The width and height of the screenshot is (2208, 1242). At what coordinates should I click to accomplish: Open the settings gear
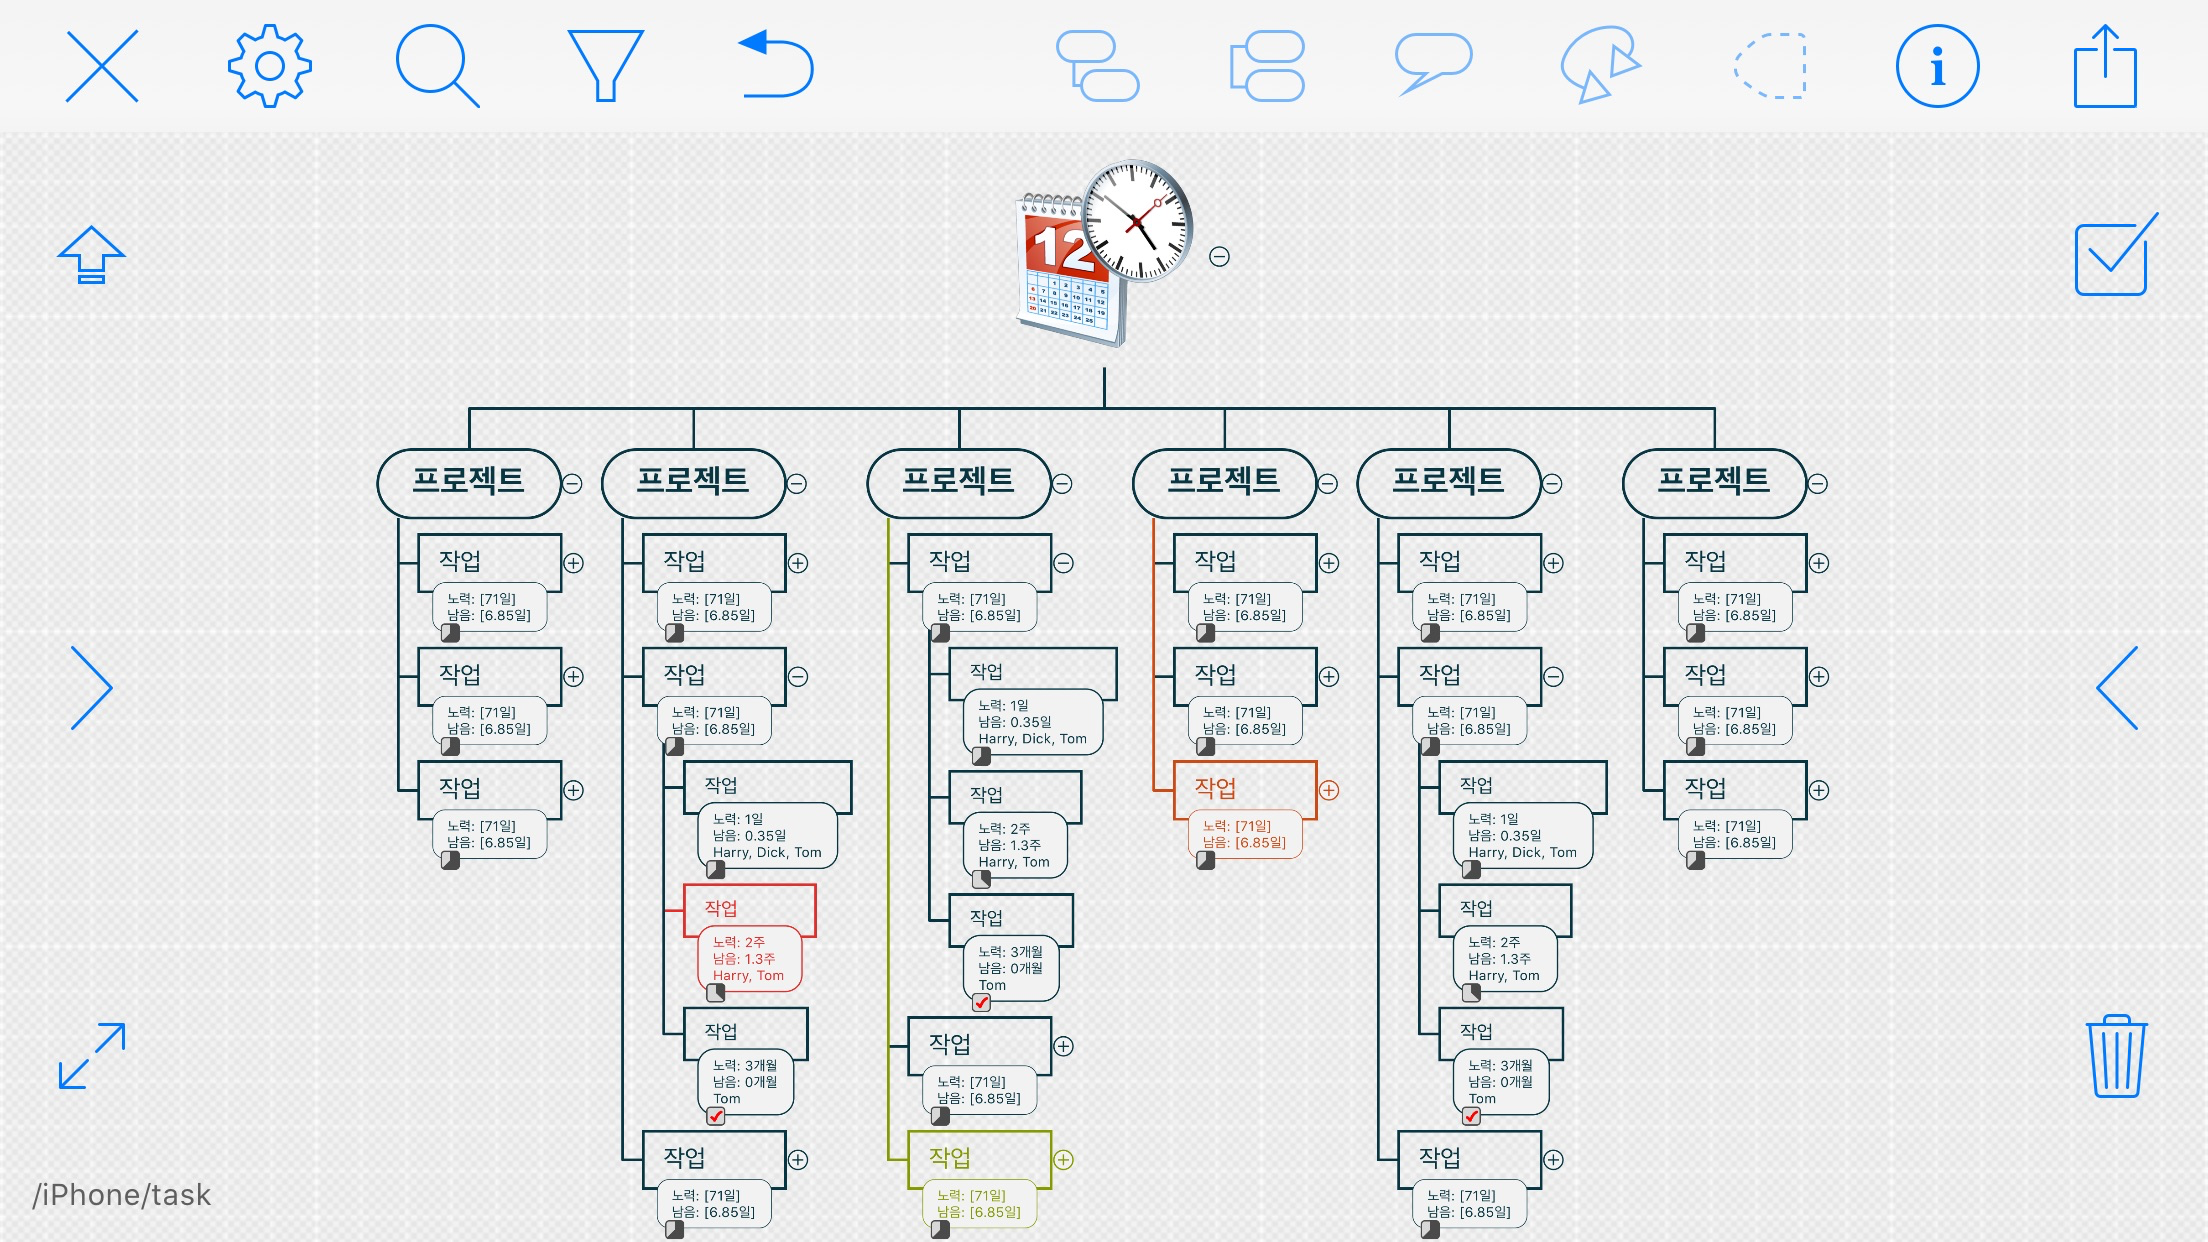click(268, 64)
